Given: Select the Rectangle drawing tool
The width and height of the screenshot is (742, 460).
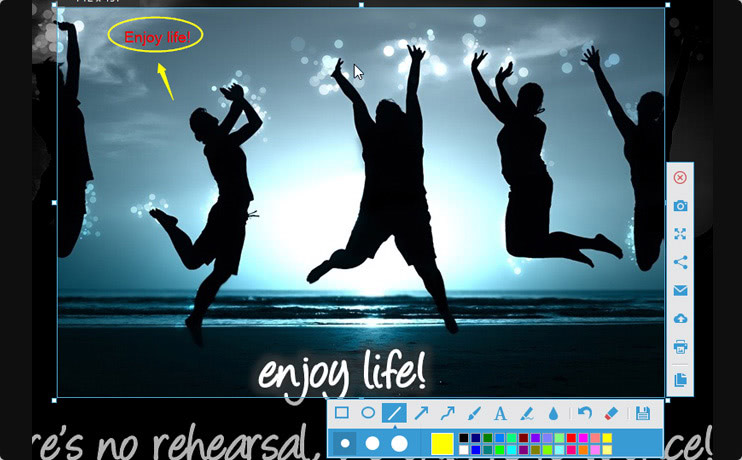Looking at the screenshot, I should 342,413.
